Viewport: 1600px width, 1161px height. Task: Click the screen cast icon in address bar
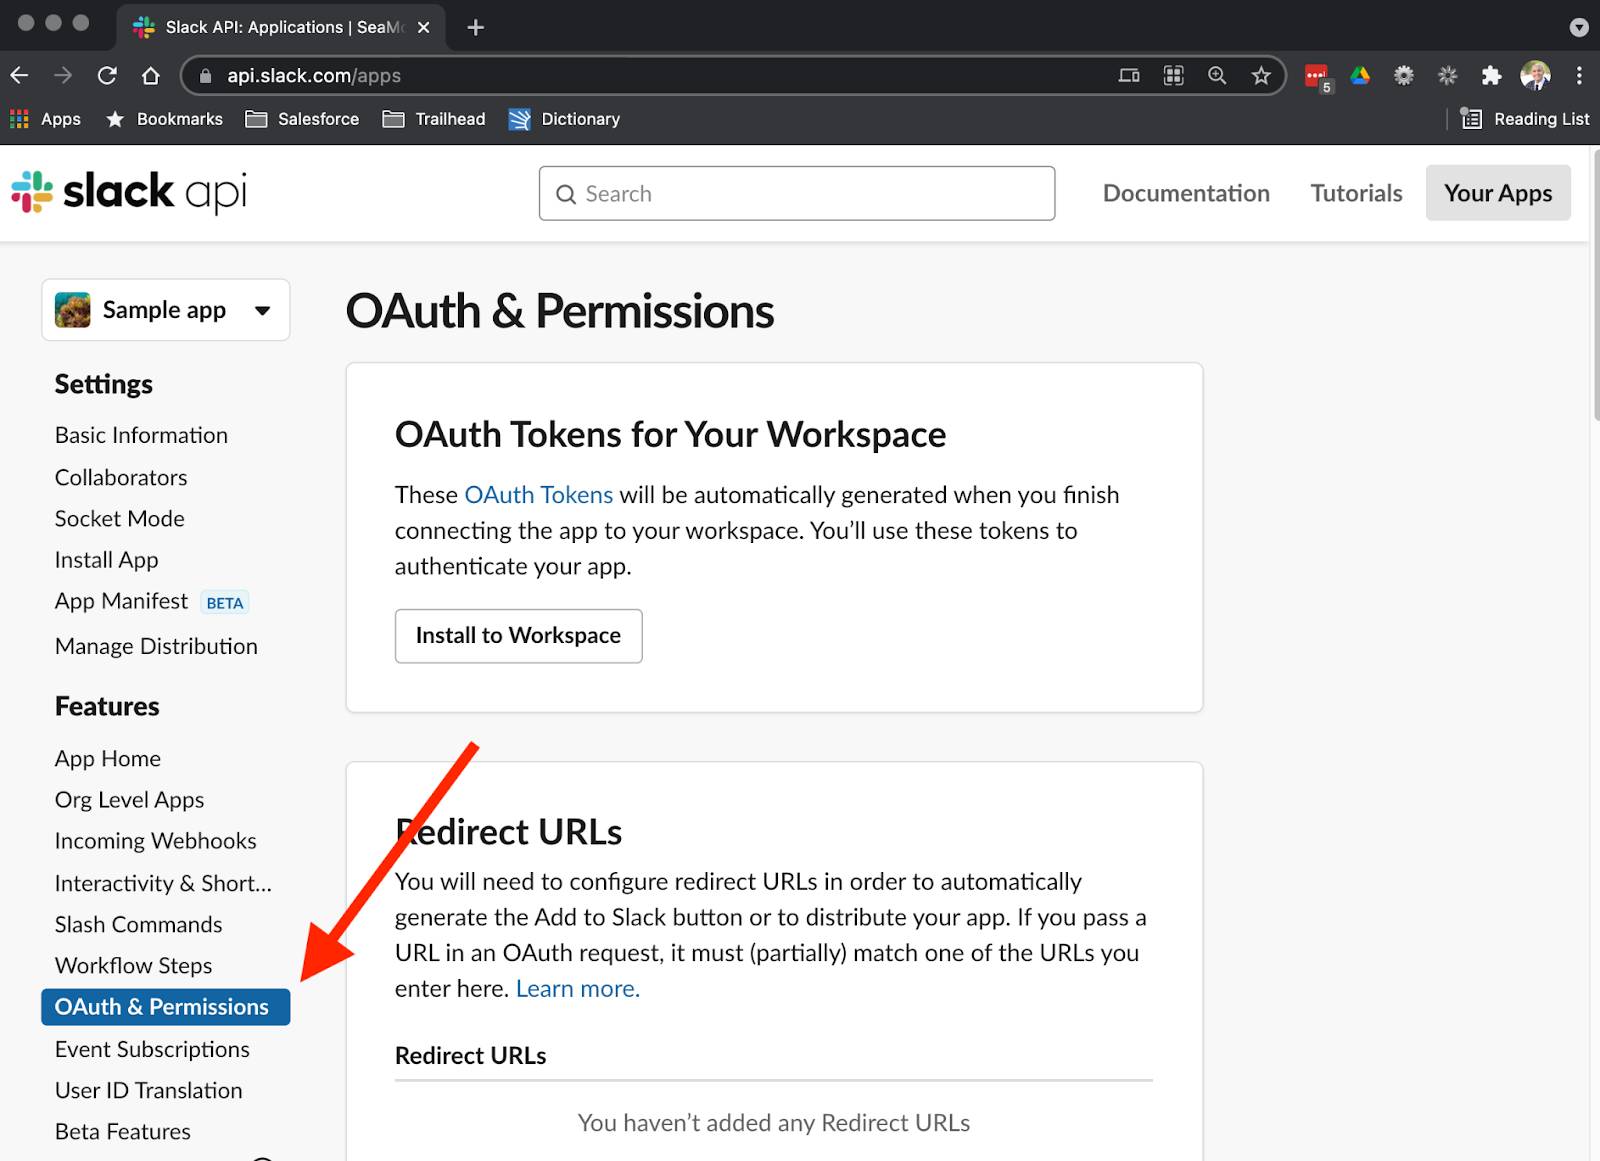coord(1129,75)
